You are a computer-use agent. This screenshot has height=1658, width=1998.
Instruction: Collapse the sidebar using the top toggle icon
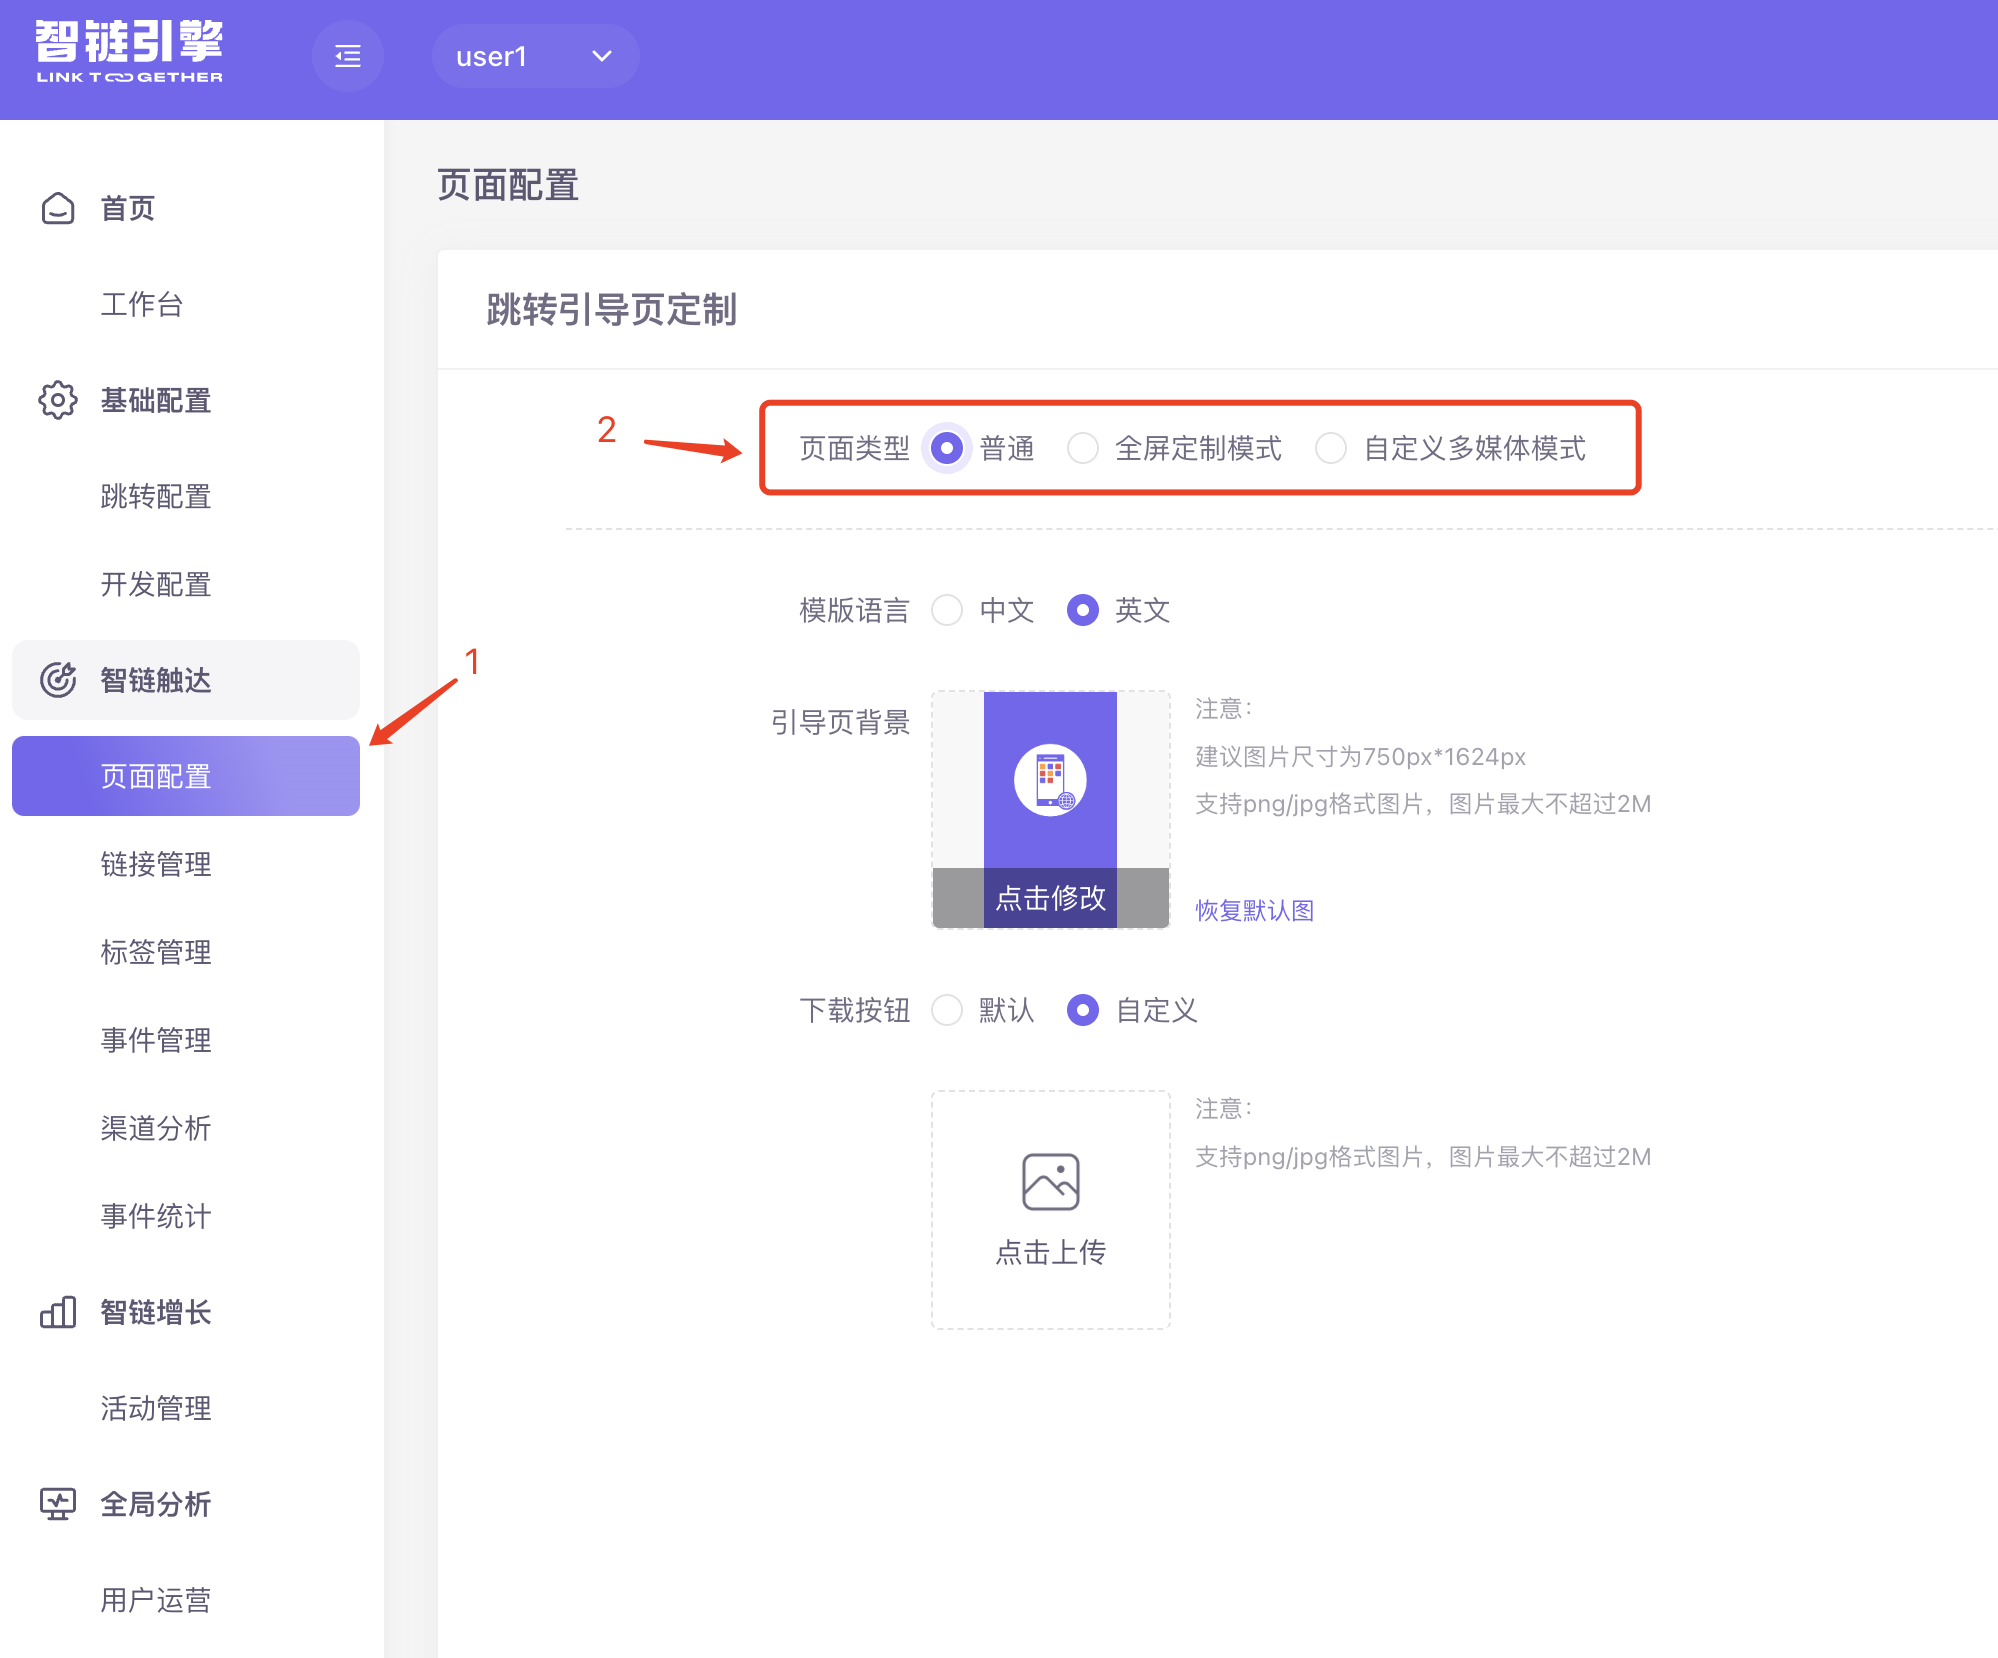347,56
